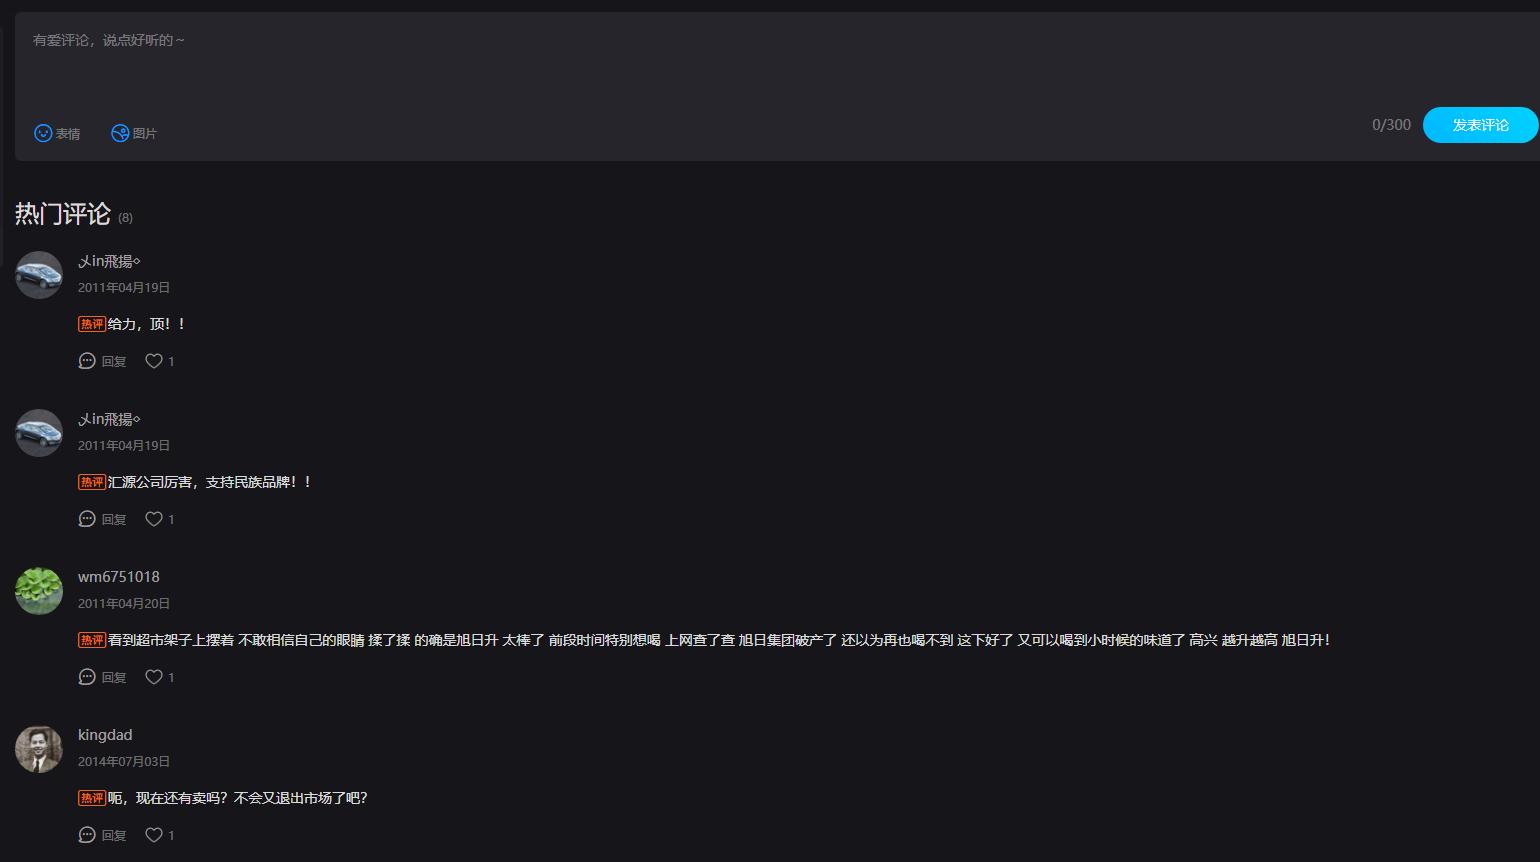Click the image (图片) upload icon
Image resolution: width=1540 pixels, height=862 pixels.
pyautogui.click(x=120, y=133)
